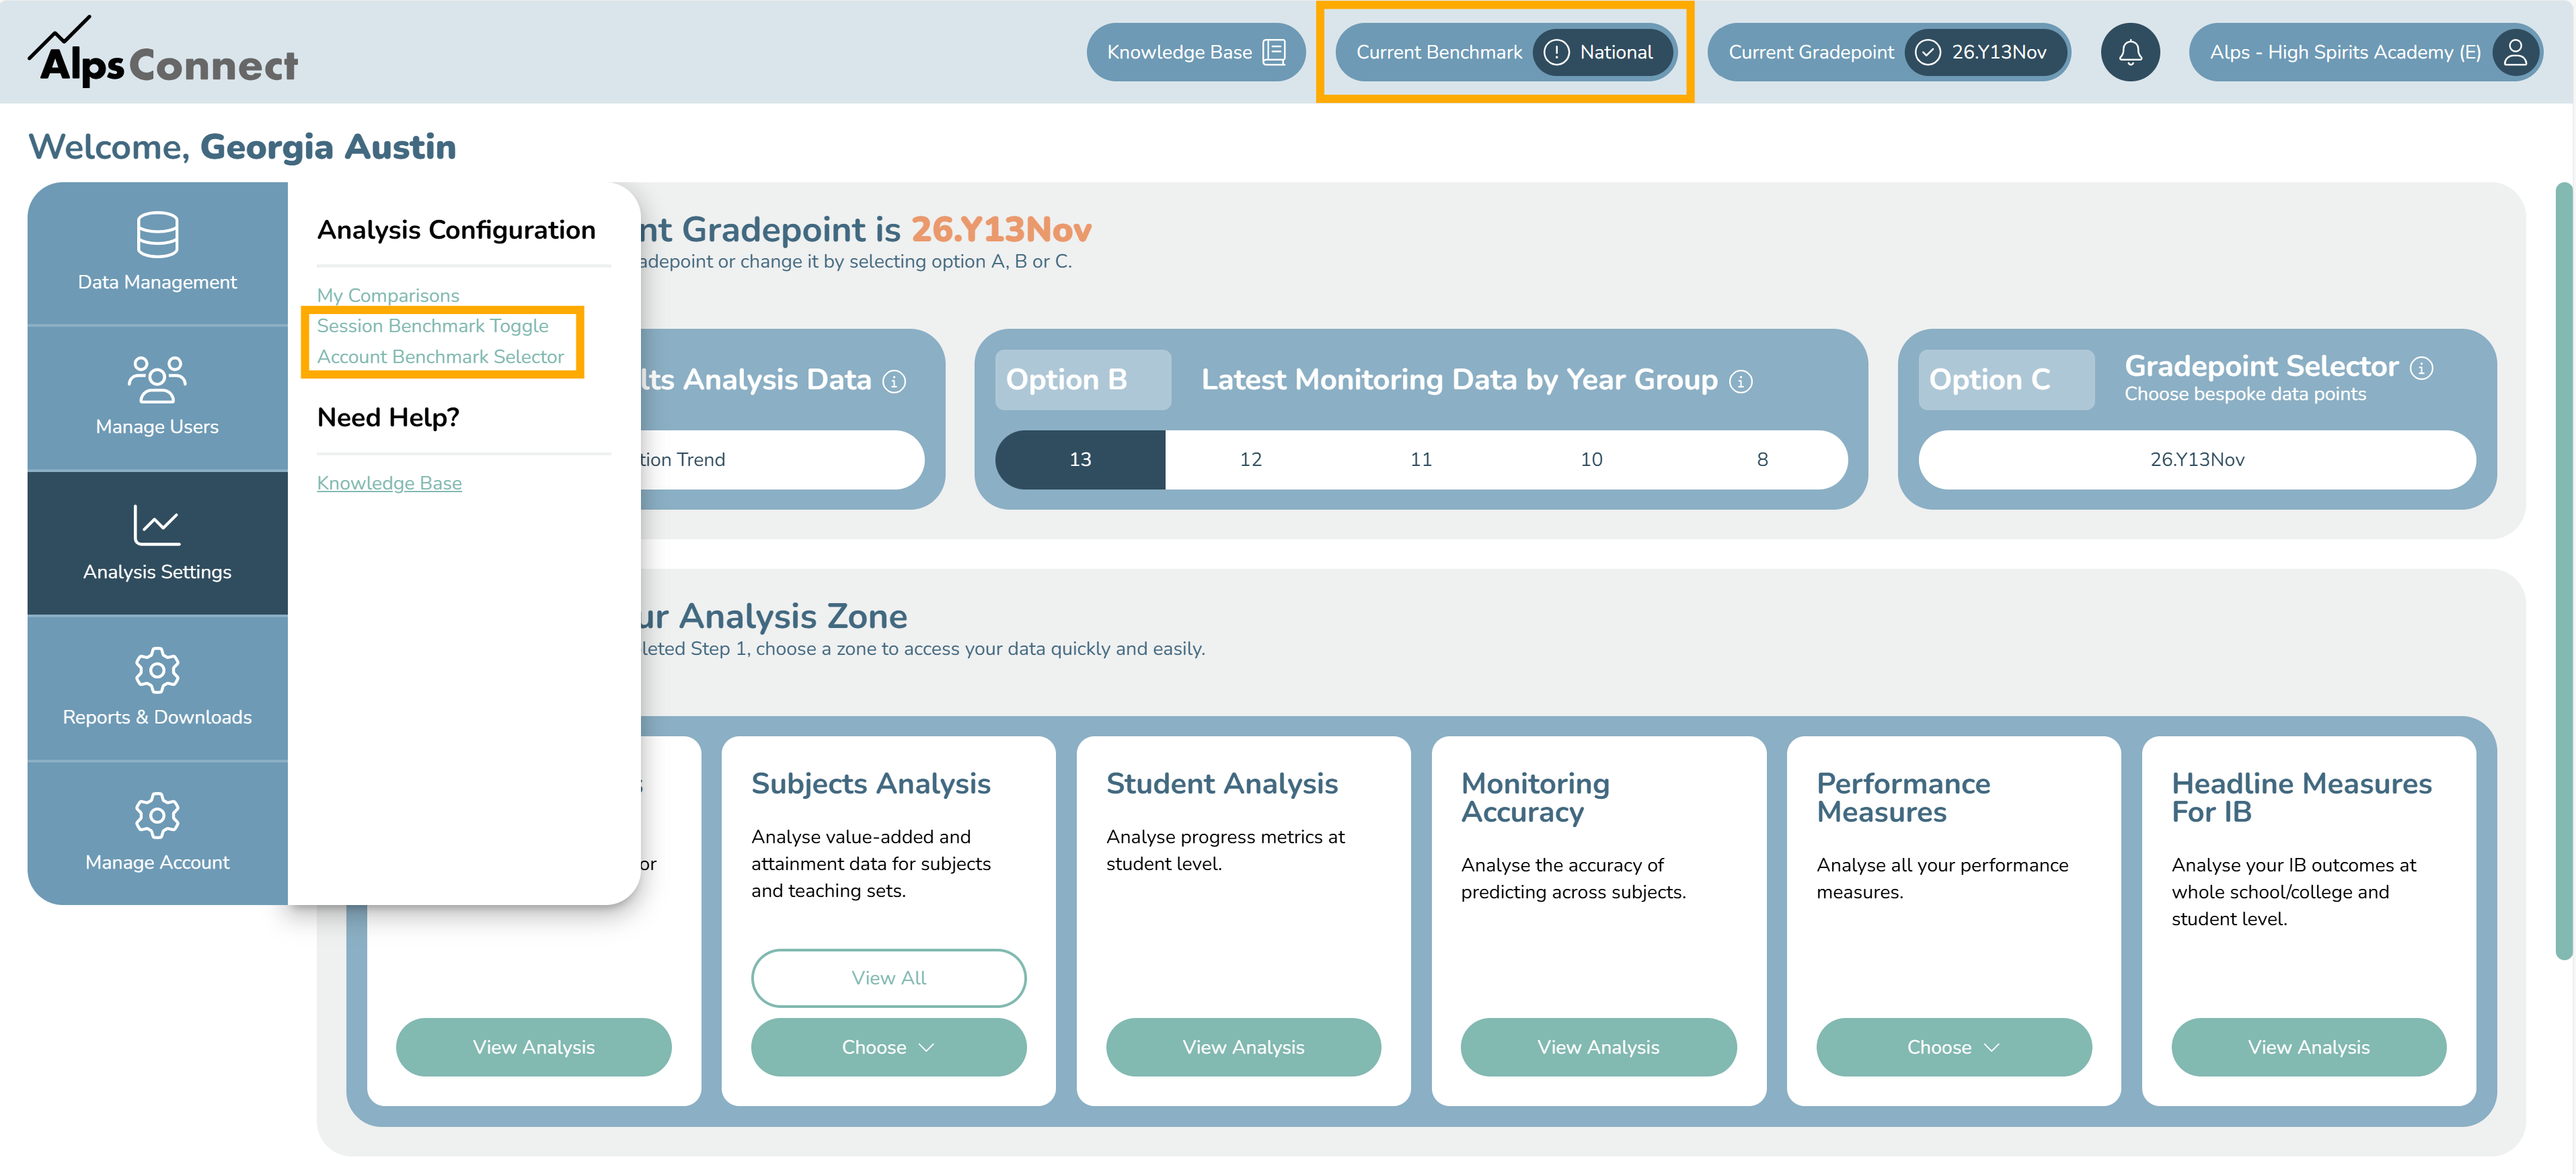This screenshot has width=2576, height=1174.
Task: Toggle the National benchmark pill
Action: click(x=1603, y=52)
